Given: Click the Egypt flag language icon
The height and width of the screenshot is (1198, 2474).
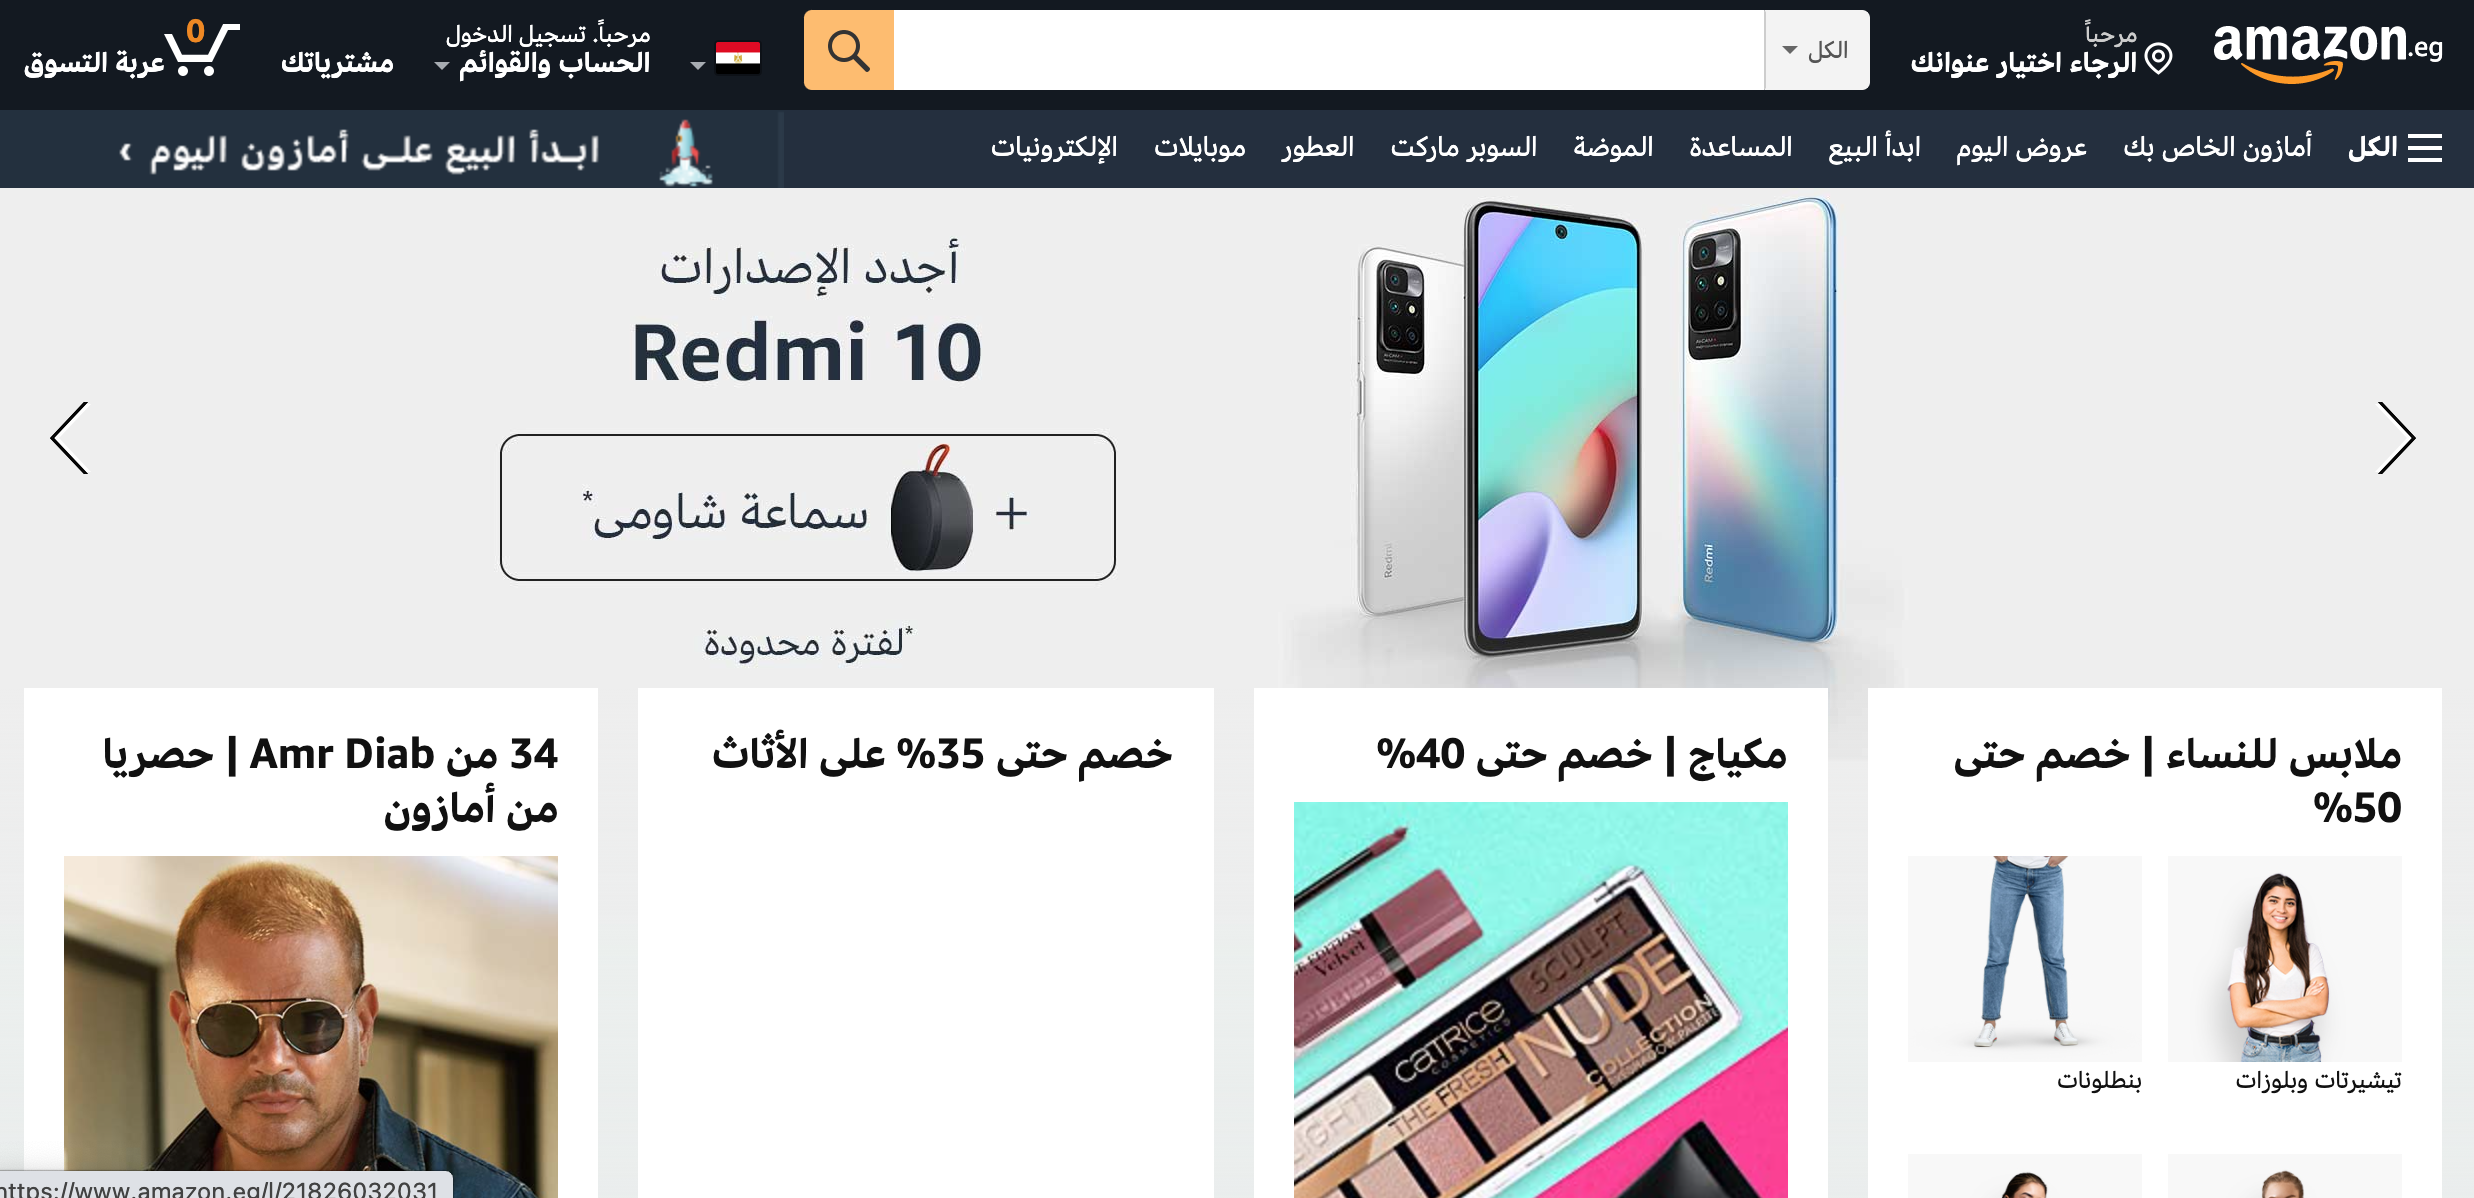Looking at the screenshot, I should point(738,57).
